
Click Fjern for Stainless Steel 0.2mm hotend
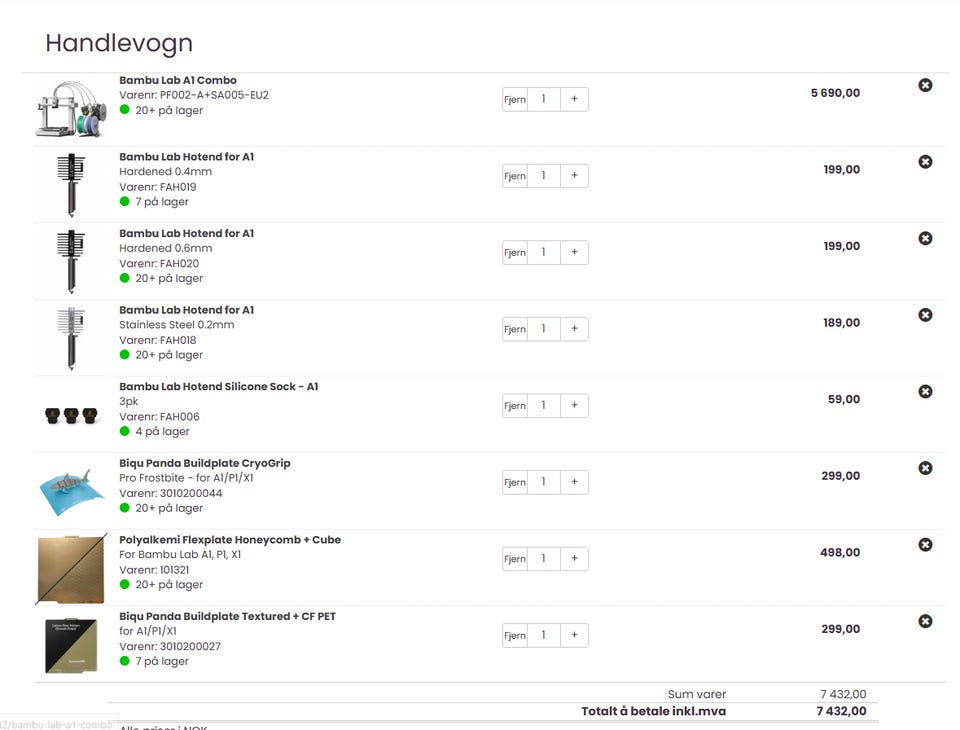(x=514, y=329)
